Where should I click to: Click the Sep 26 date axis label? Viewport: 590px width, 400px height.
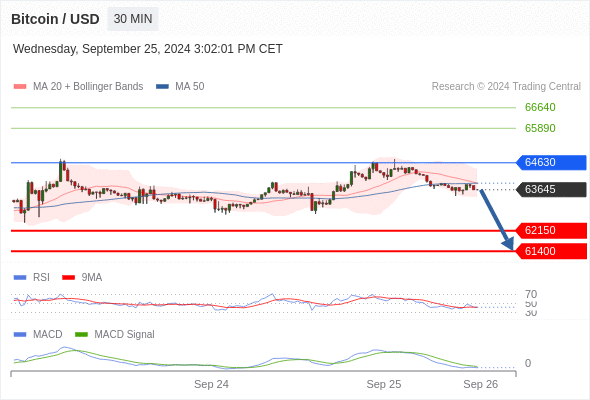point(481,384)
